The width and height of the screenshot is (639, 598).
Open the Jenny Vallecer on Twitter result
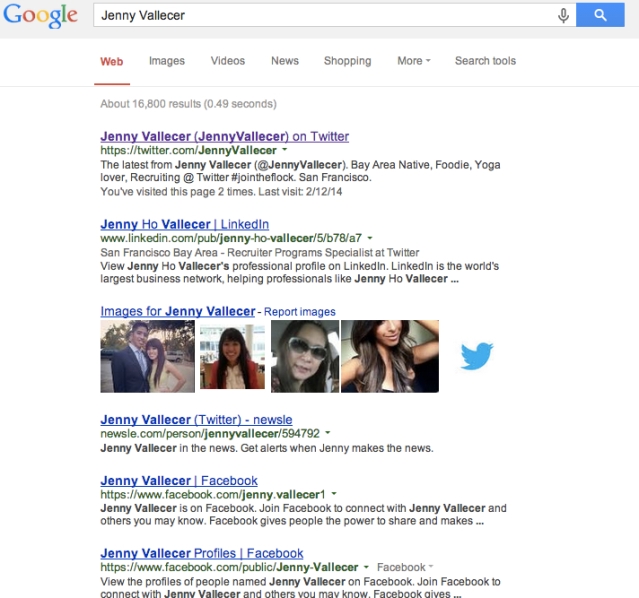coord(225,136)
